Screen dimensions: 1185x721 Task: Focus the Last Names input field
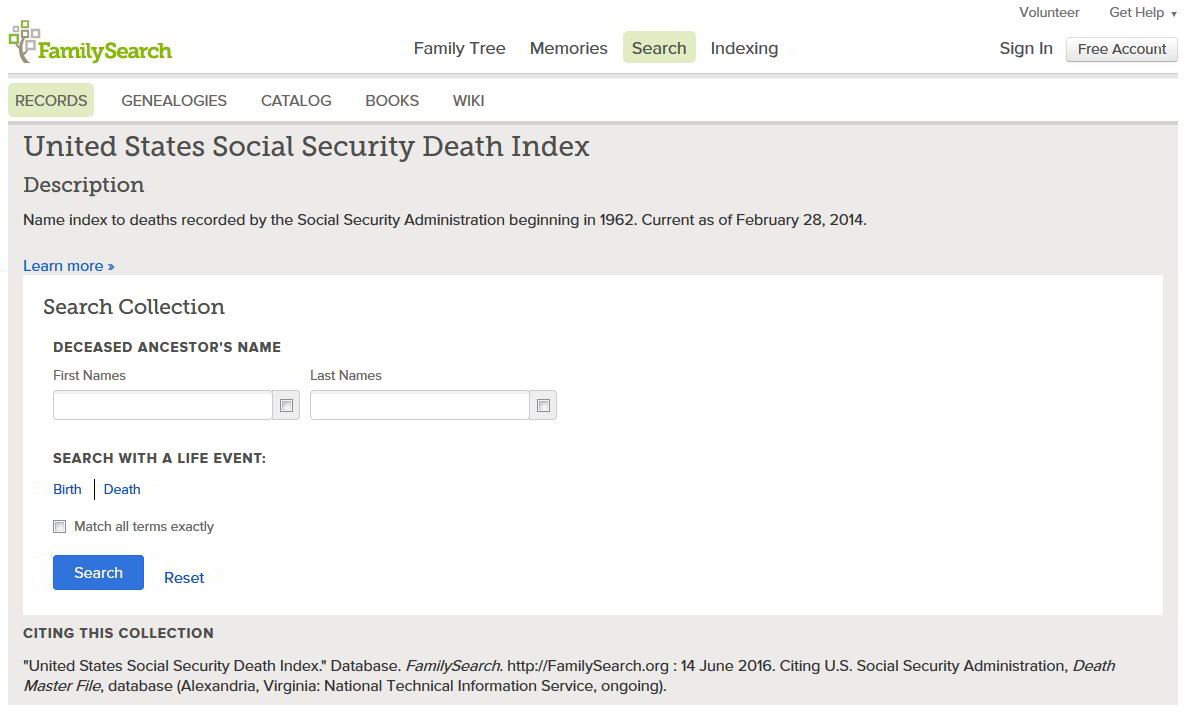419,406
